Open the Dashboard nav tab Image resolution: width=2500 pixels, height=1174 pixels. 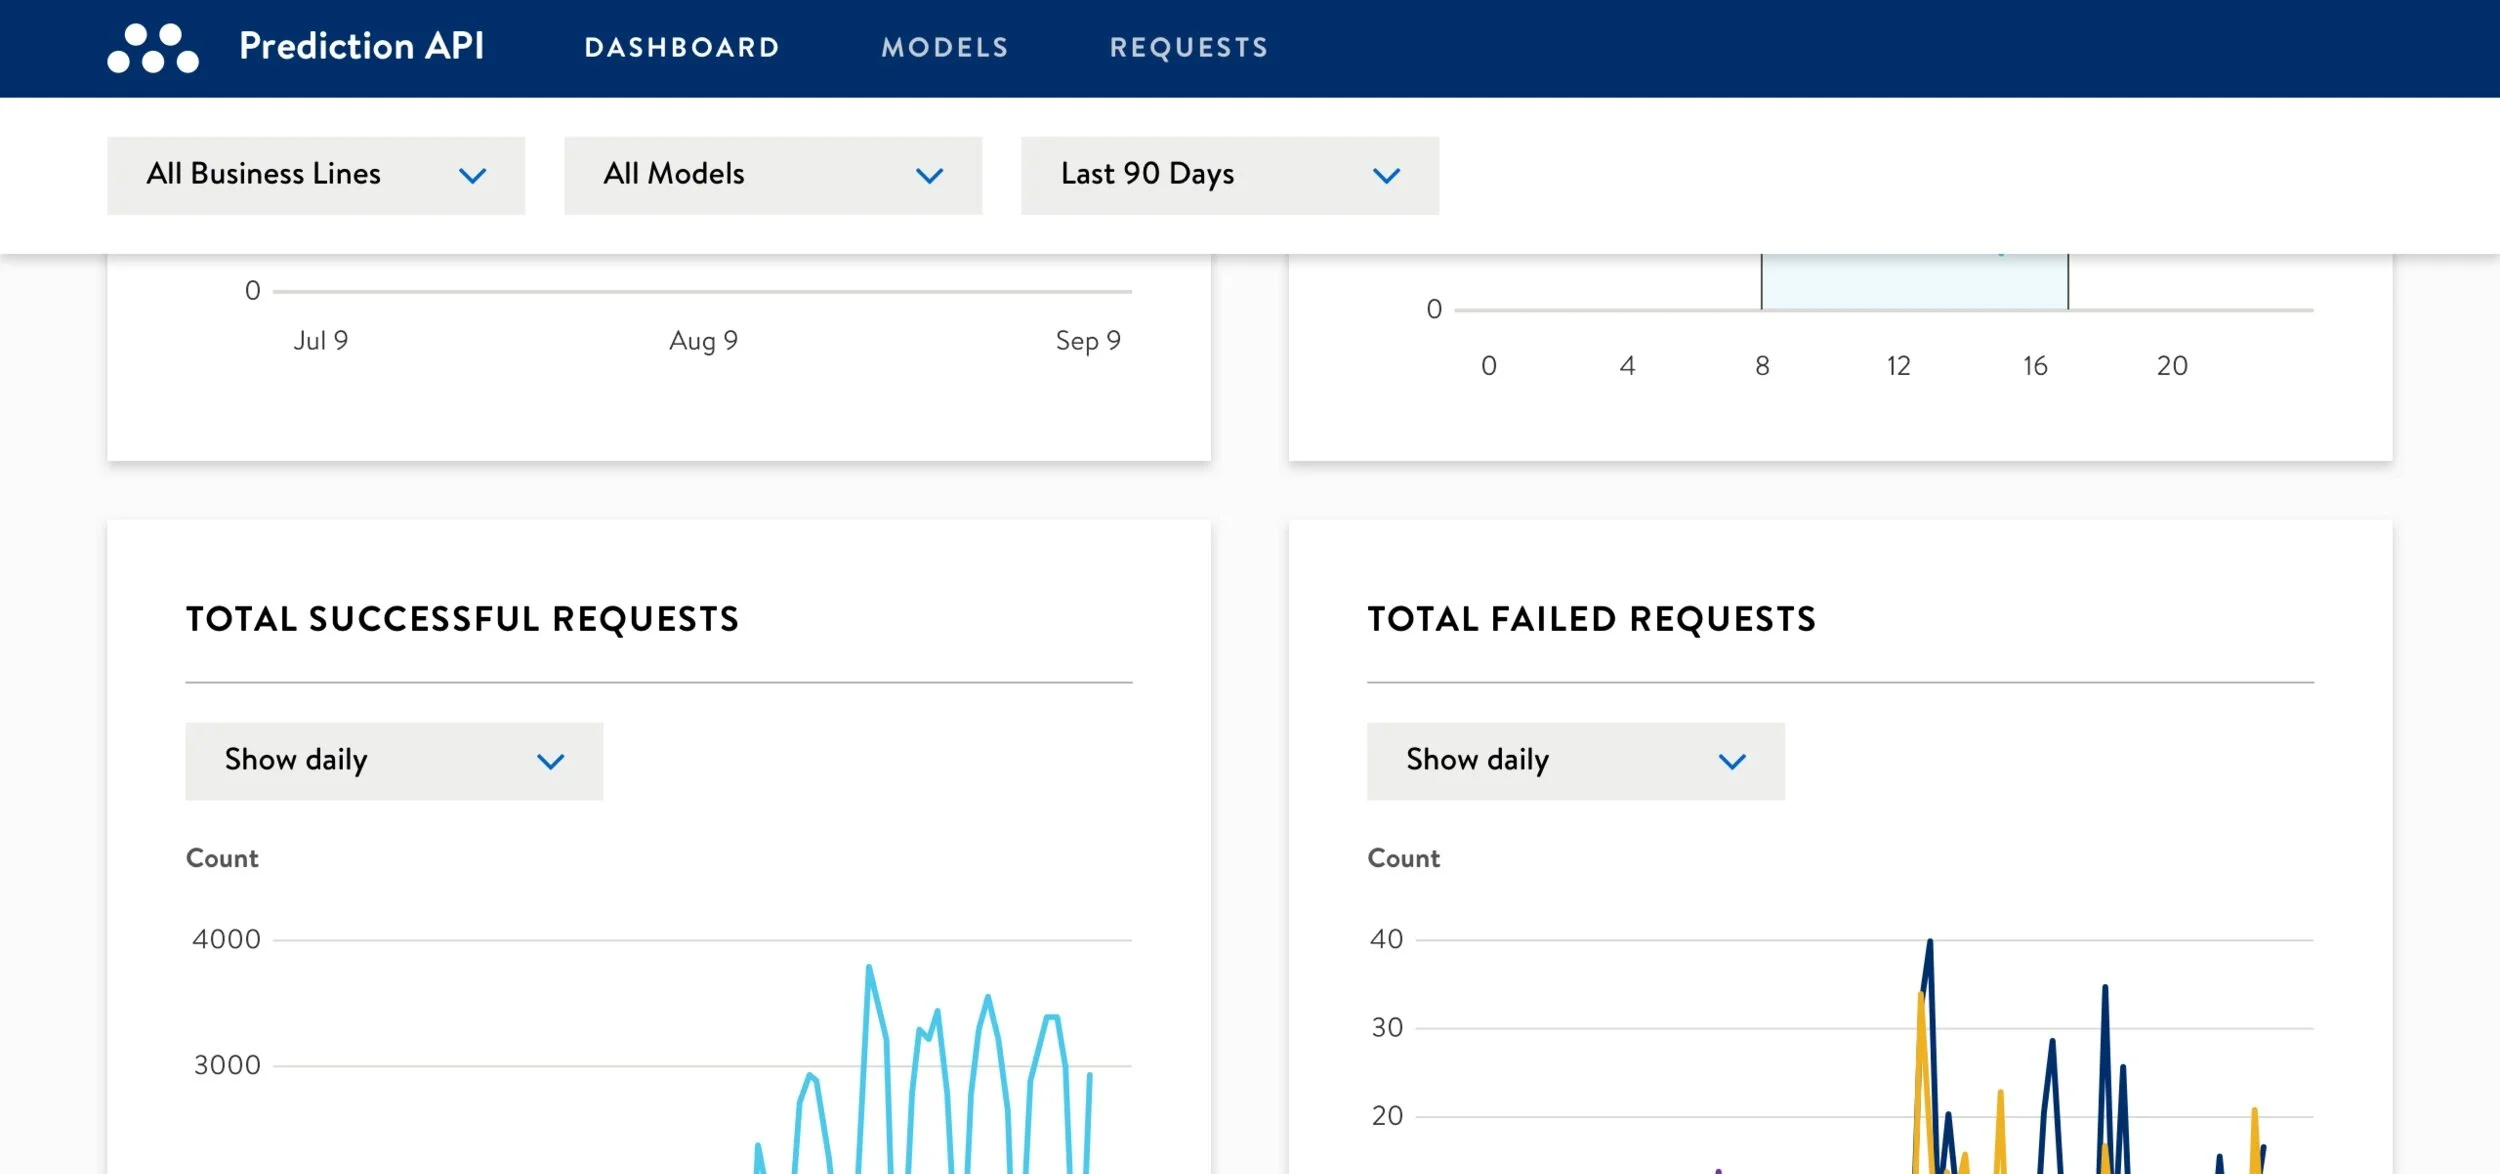682,47
